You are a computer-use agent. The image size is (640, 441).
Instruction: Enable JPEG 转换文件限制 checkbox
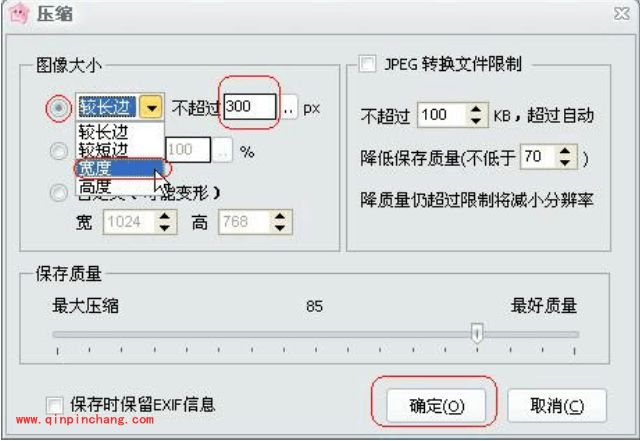point(367,64)
